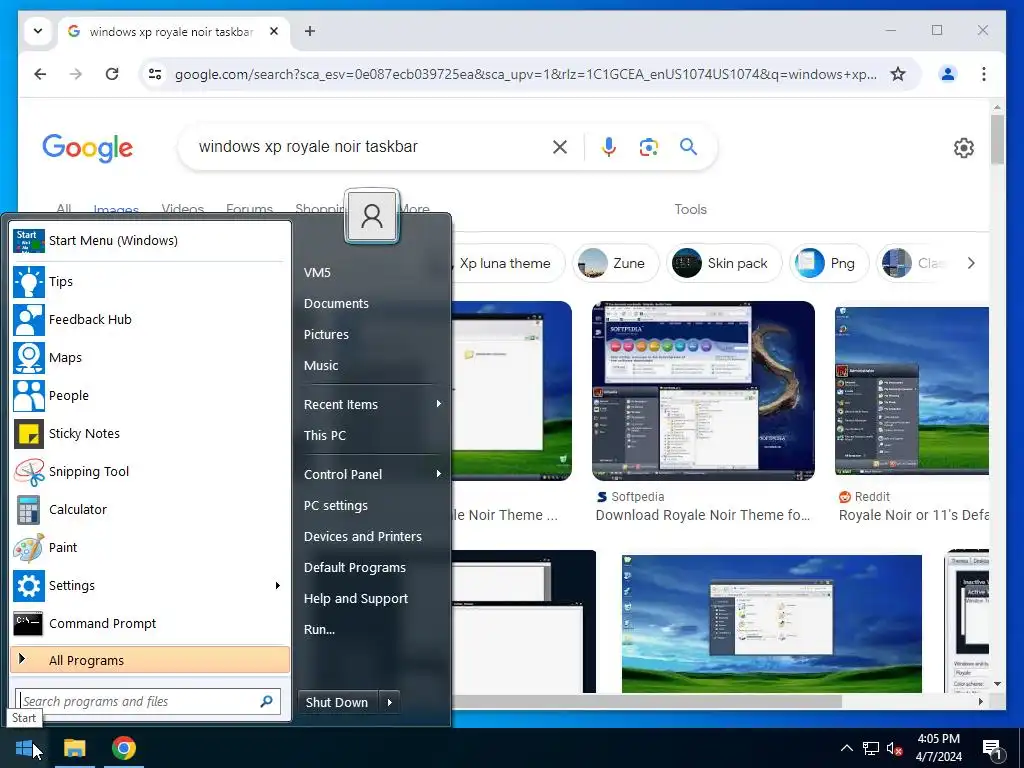Clear the Google search box text

tap(560, 147)
